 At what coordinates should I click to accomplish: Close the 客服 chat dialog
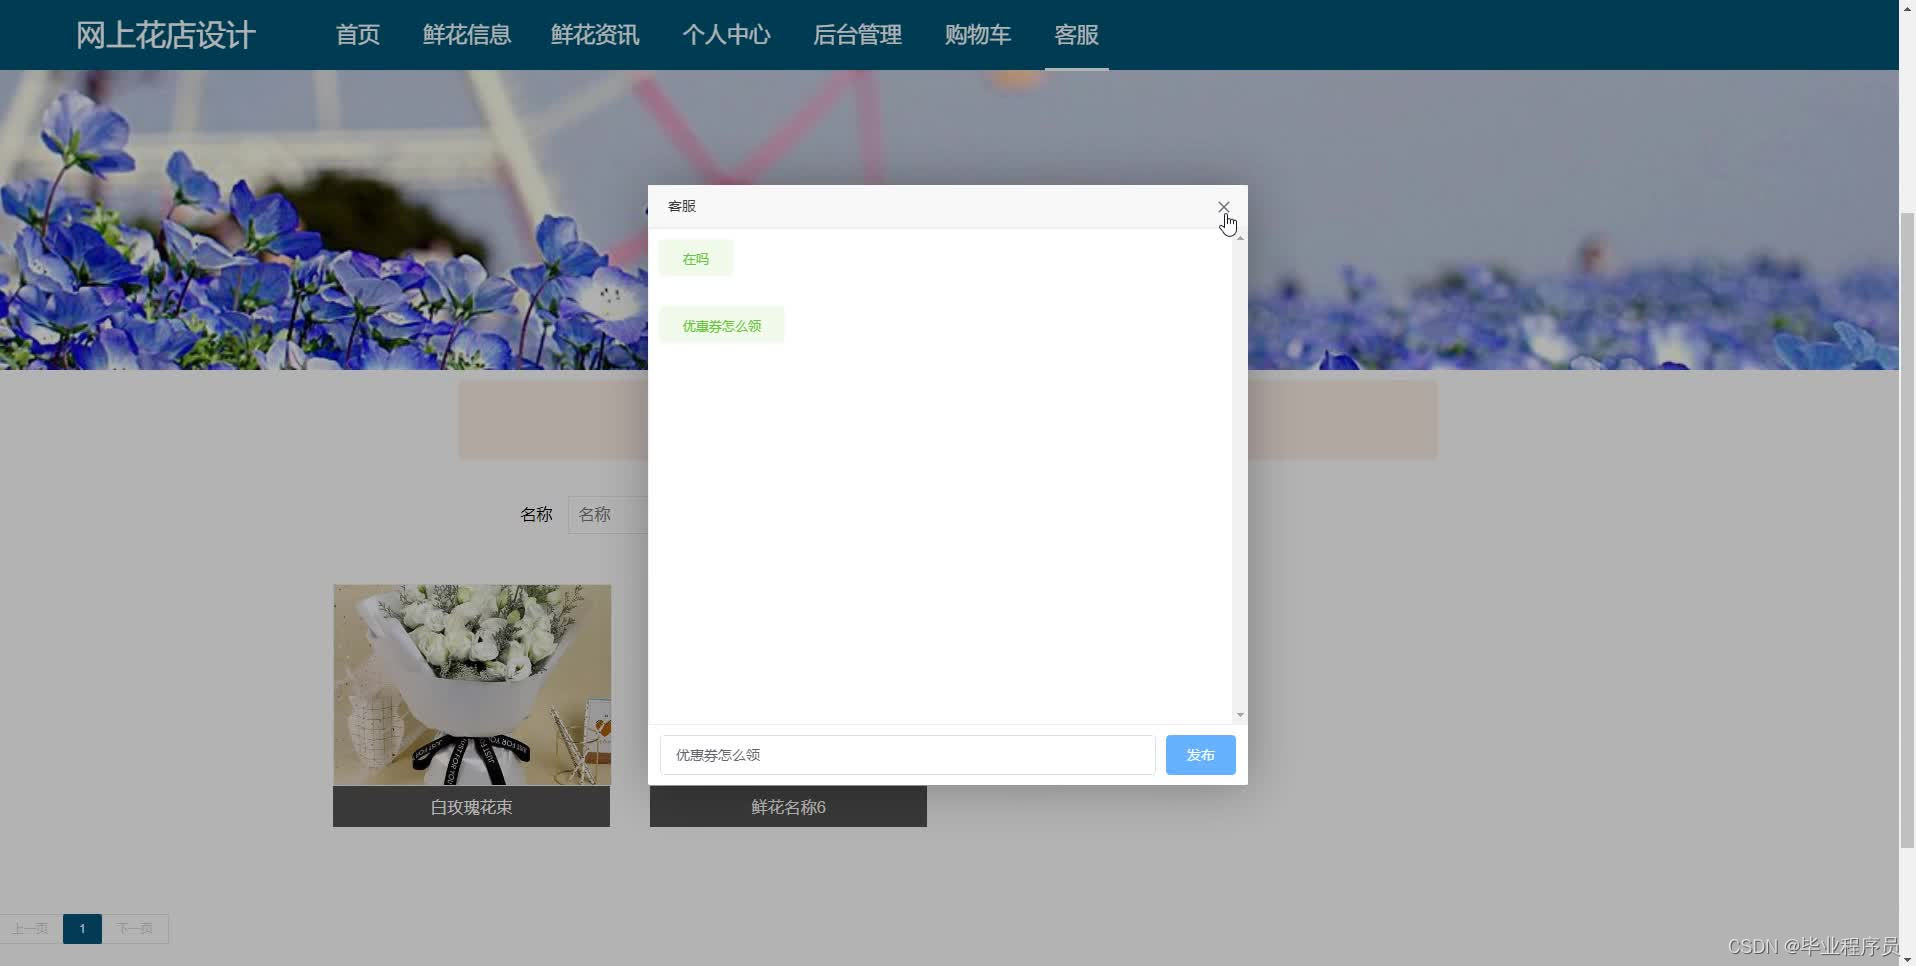click(1223, 207)
